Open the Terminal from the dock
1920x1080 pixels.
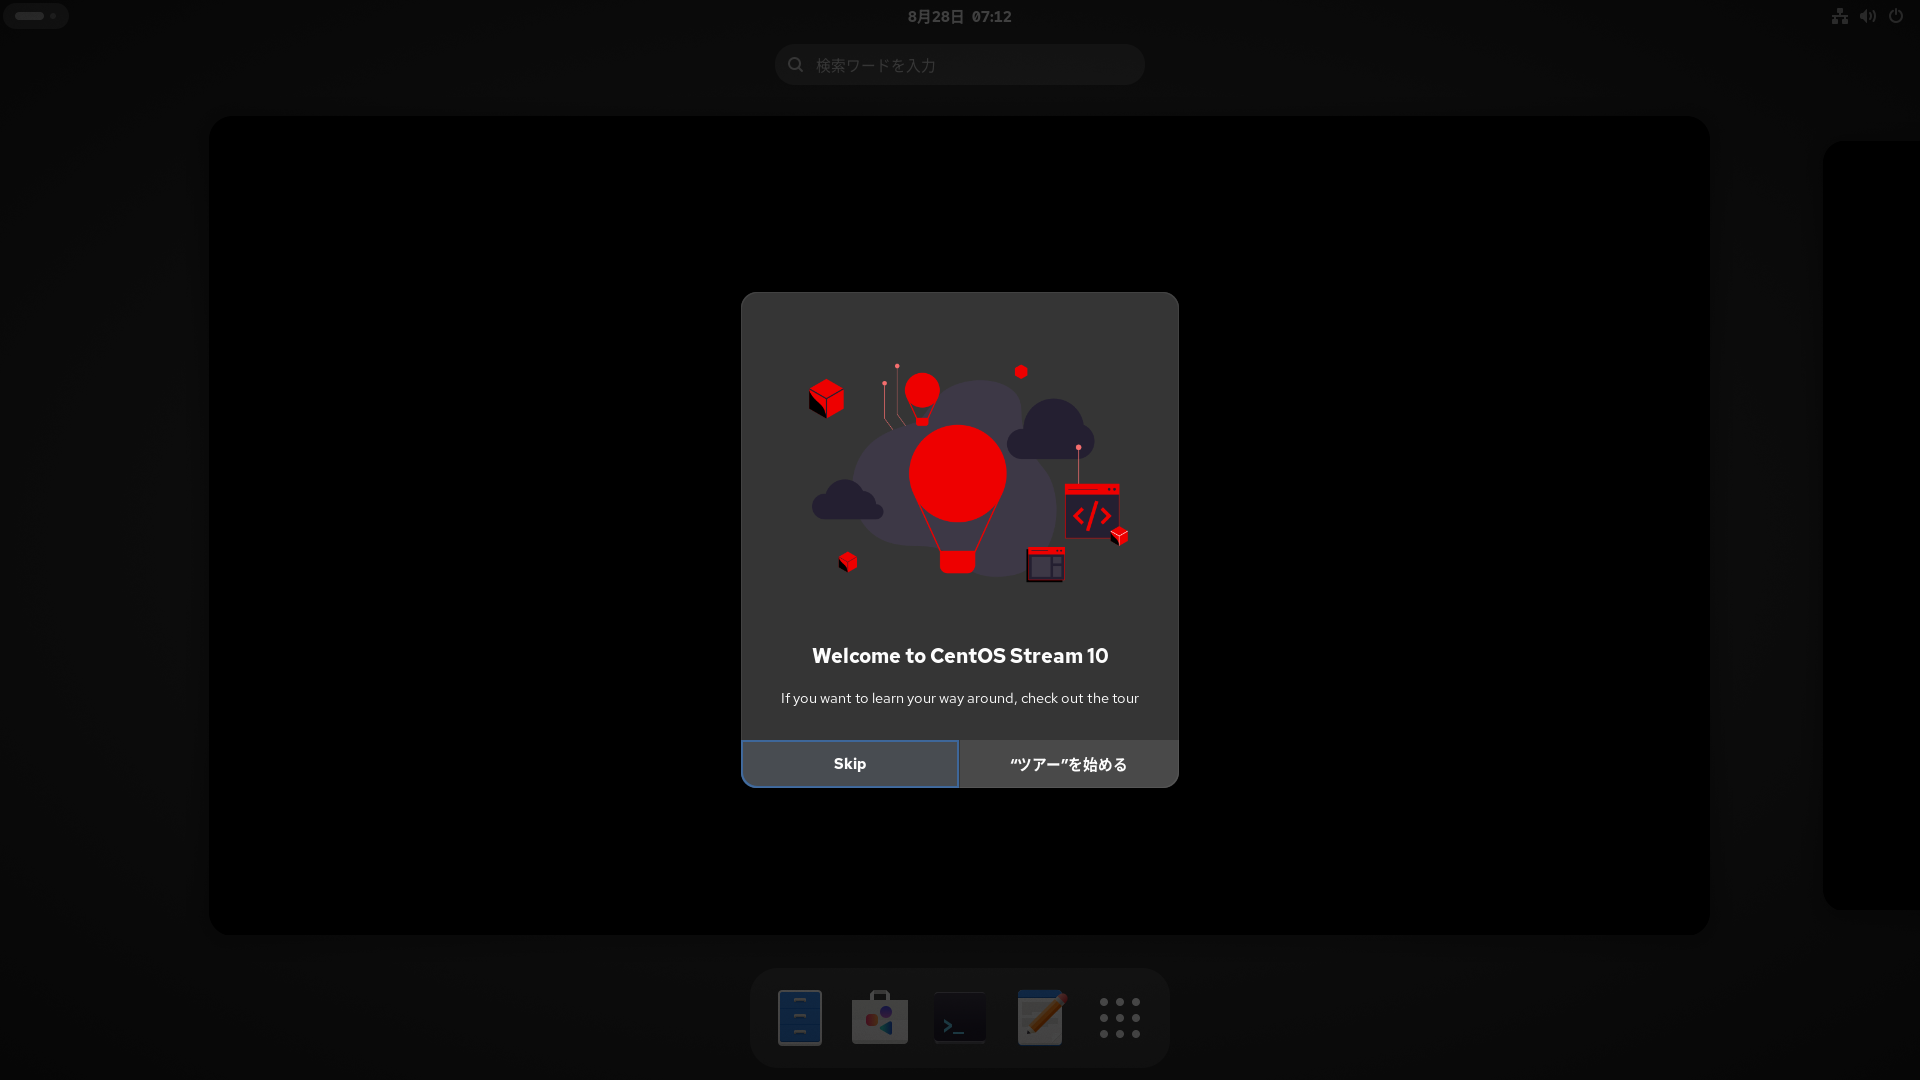[959, 1017]
